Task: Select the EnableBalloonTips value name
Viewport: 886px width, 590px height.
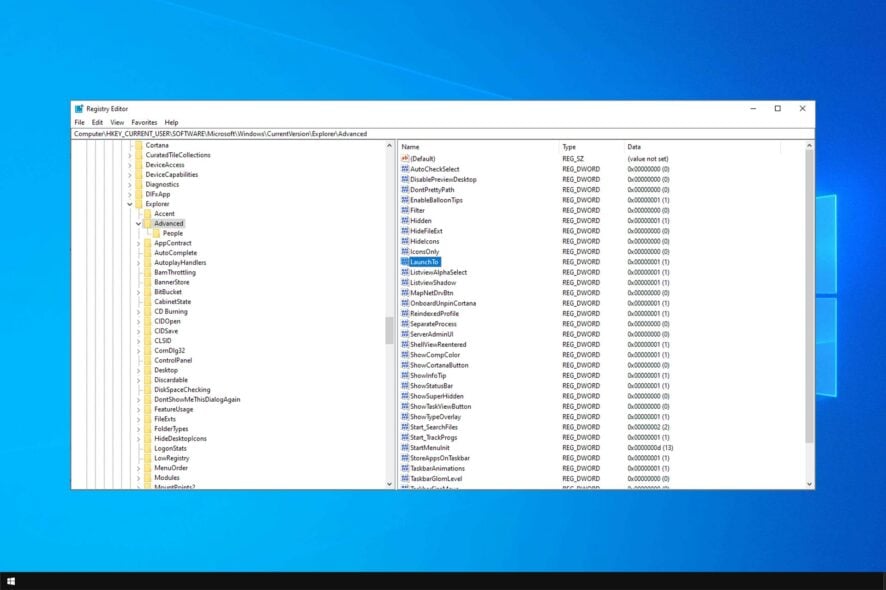Action: tap(436, 200)
